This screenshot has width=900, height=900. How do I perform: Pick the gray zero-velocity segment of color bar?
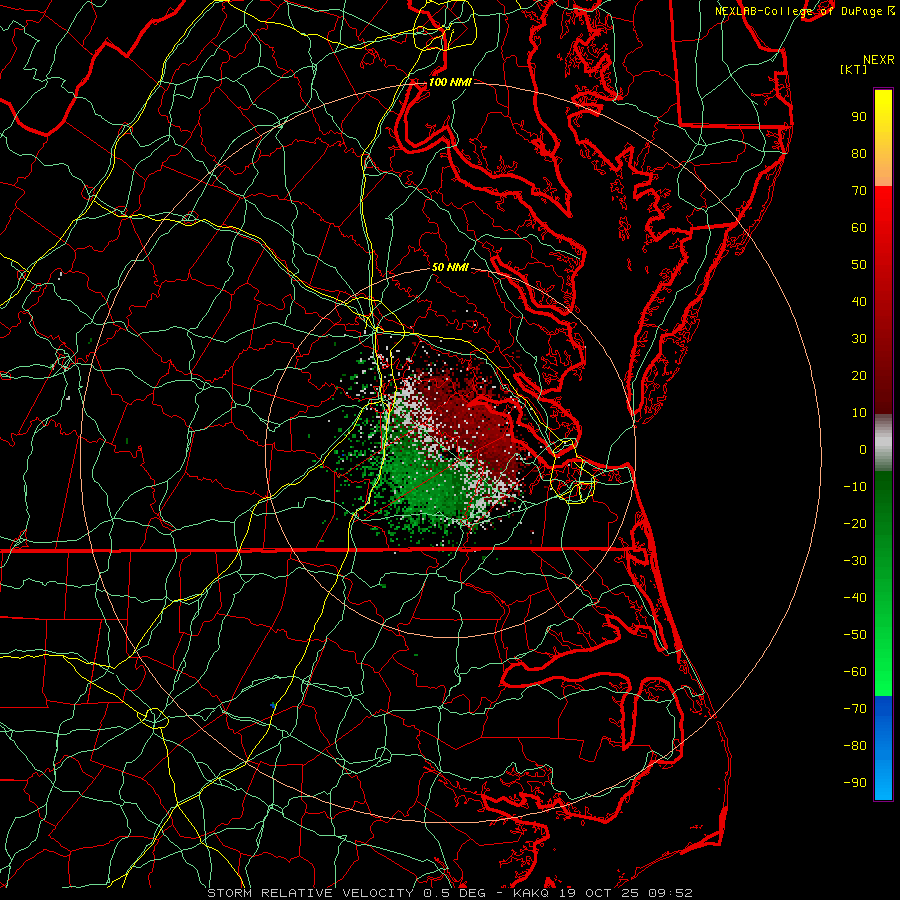883,443
